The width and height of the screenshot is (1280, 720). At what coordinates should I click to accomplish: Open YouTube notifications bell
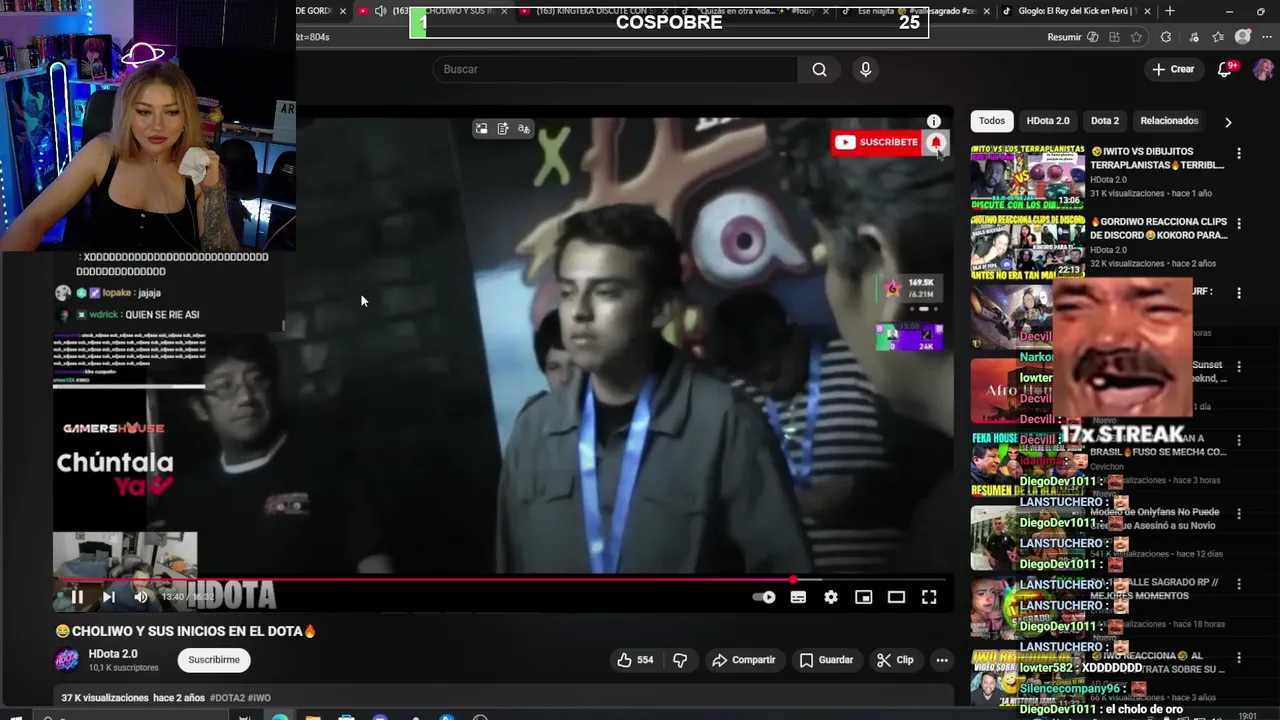pyautogui.click(x=1225, y=69)
